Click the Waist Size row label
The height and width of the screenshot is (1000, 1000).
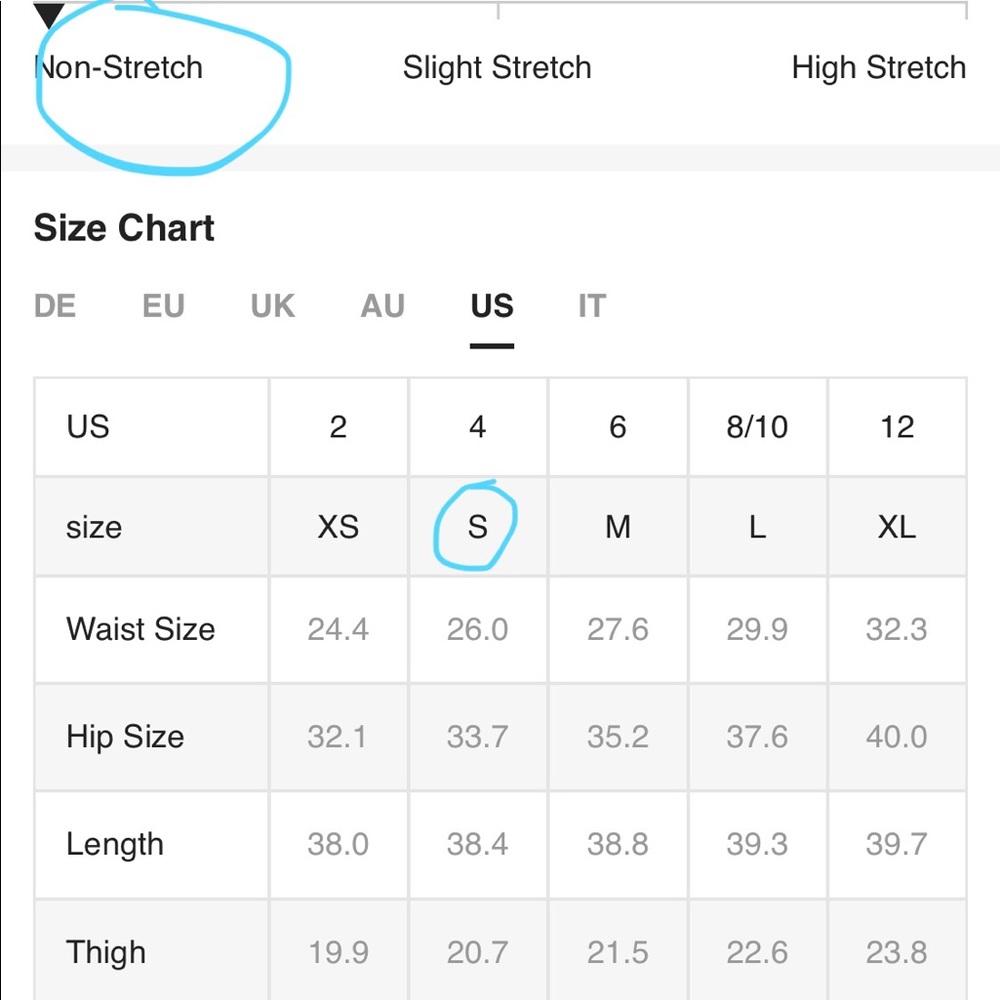pyautogui.click(x=141, y=629)
